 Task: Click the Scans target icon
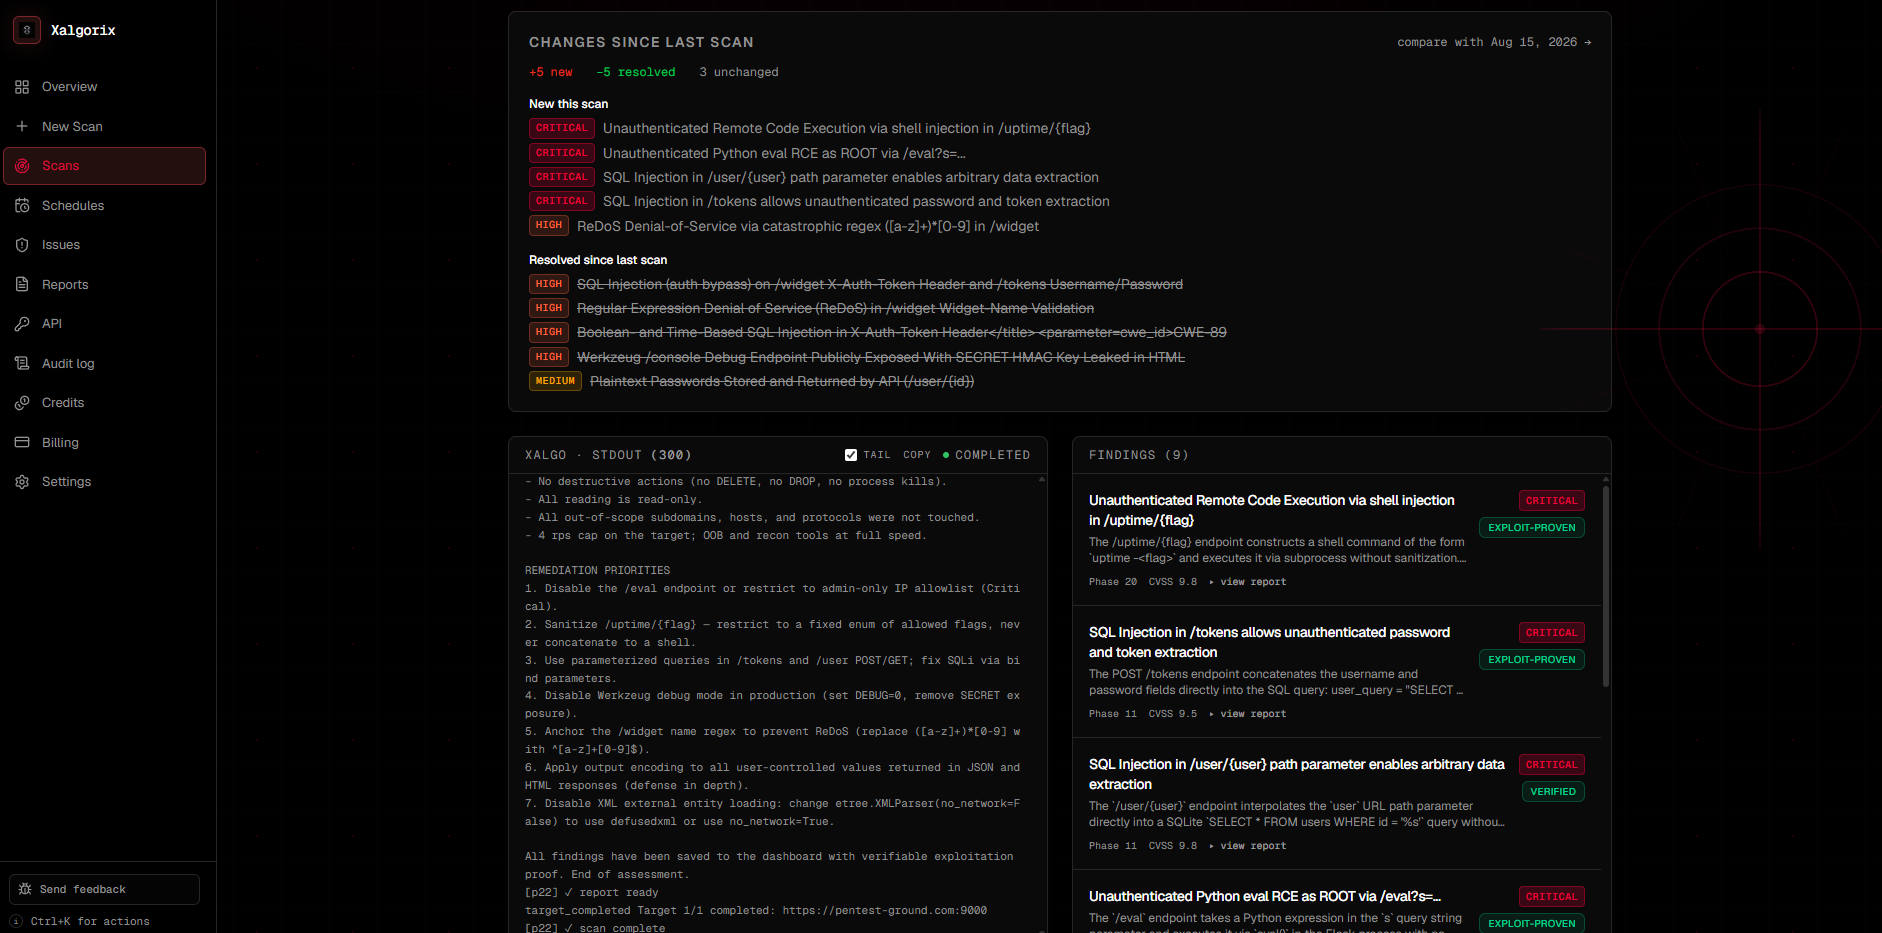pos(22,166)
